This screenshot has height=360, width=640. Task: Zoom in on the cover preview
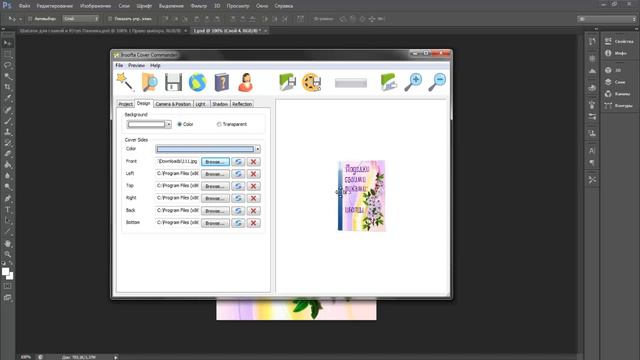[413, 82]
